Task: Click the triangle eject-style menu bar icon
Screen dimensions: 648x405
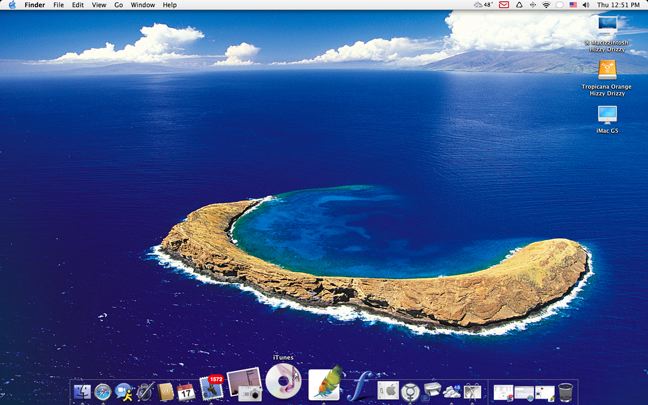Action: pyautogui.click(x=519, y=5)
